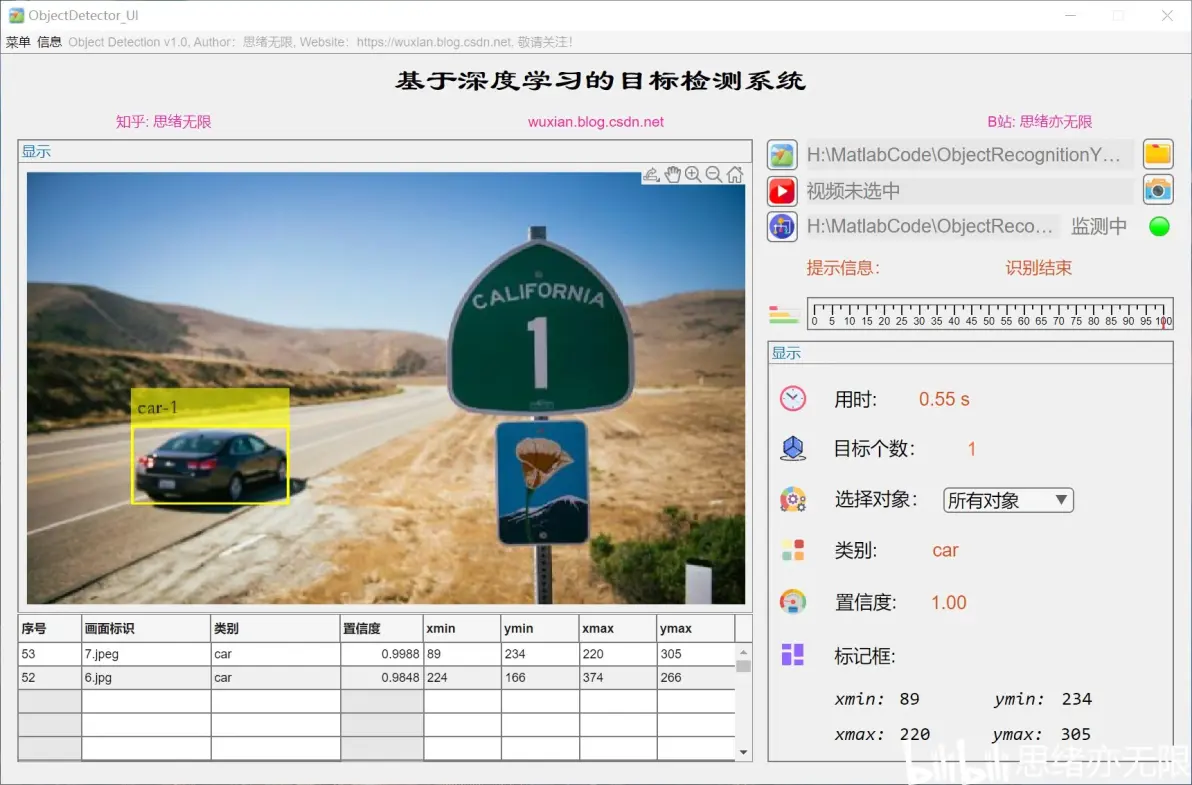Select the zoom in tool
This screenshot has width=1192, height=785.
click(693, 175)
